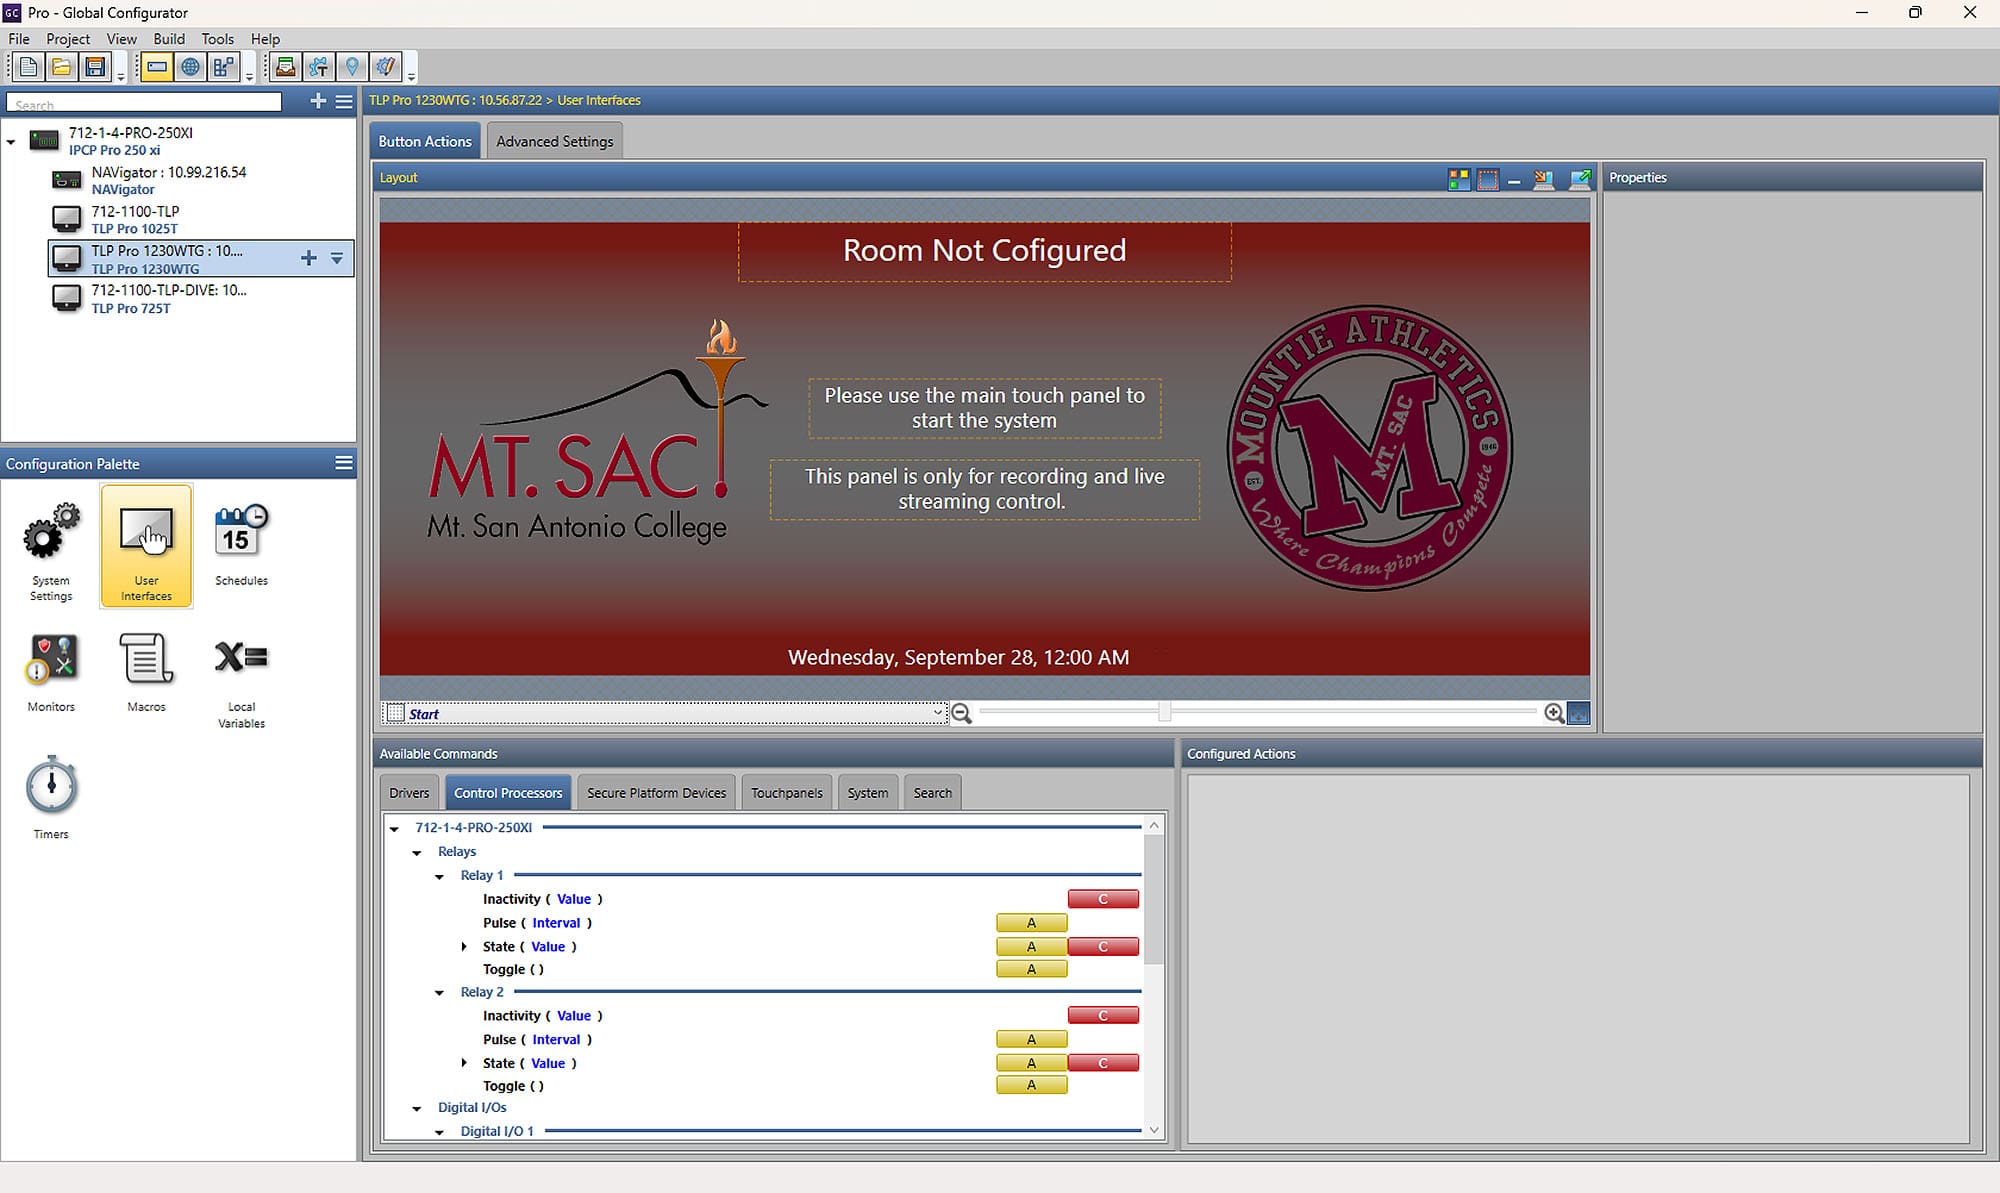This screenshot has height=1193, width=2000.
Task: Click the Save floppy disk icon
Action: 95,68
